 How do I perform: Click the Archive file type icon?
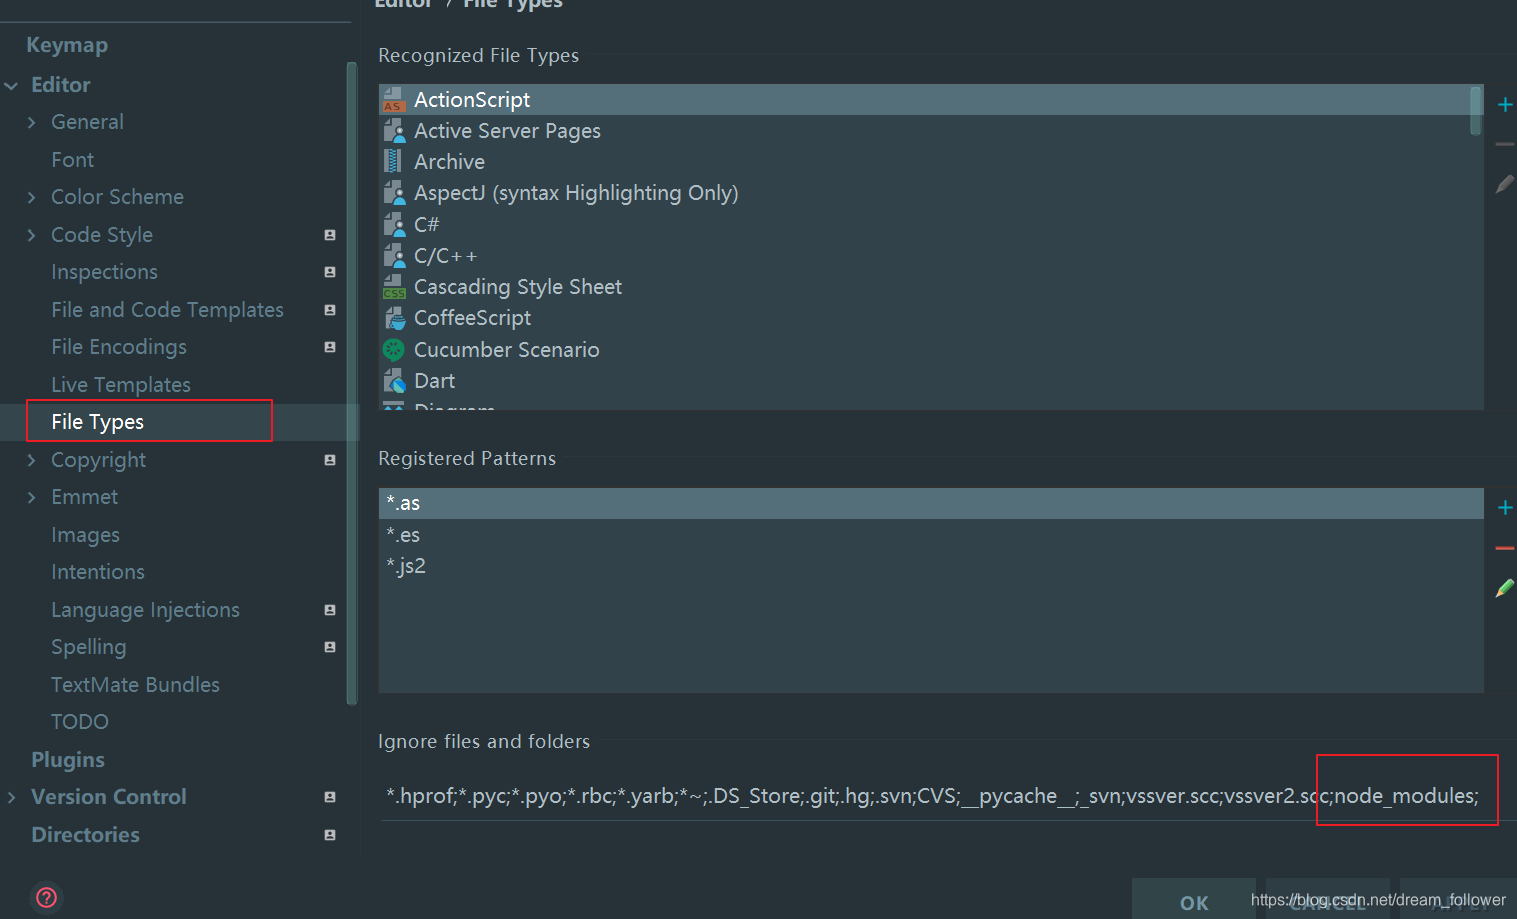tap(394, 162)
